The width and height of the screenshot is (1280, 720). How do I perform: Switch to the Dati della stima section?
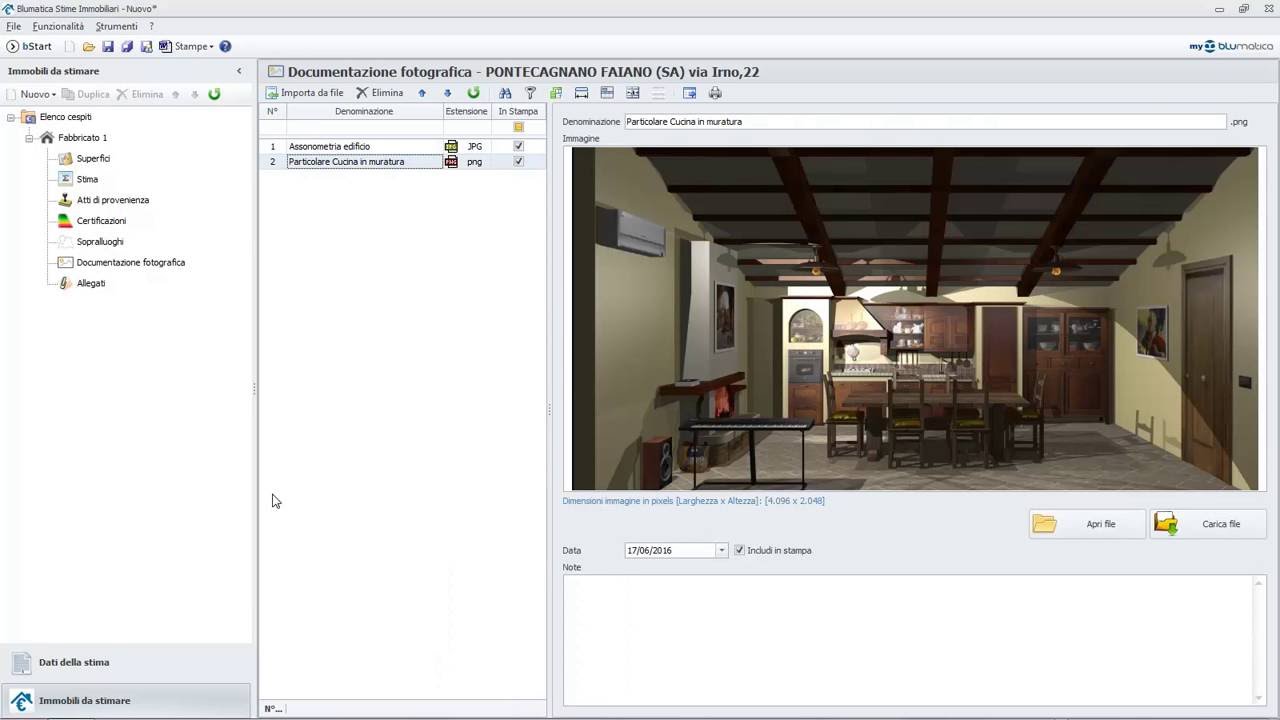click(x=125, y=662)
